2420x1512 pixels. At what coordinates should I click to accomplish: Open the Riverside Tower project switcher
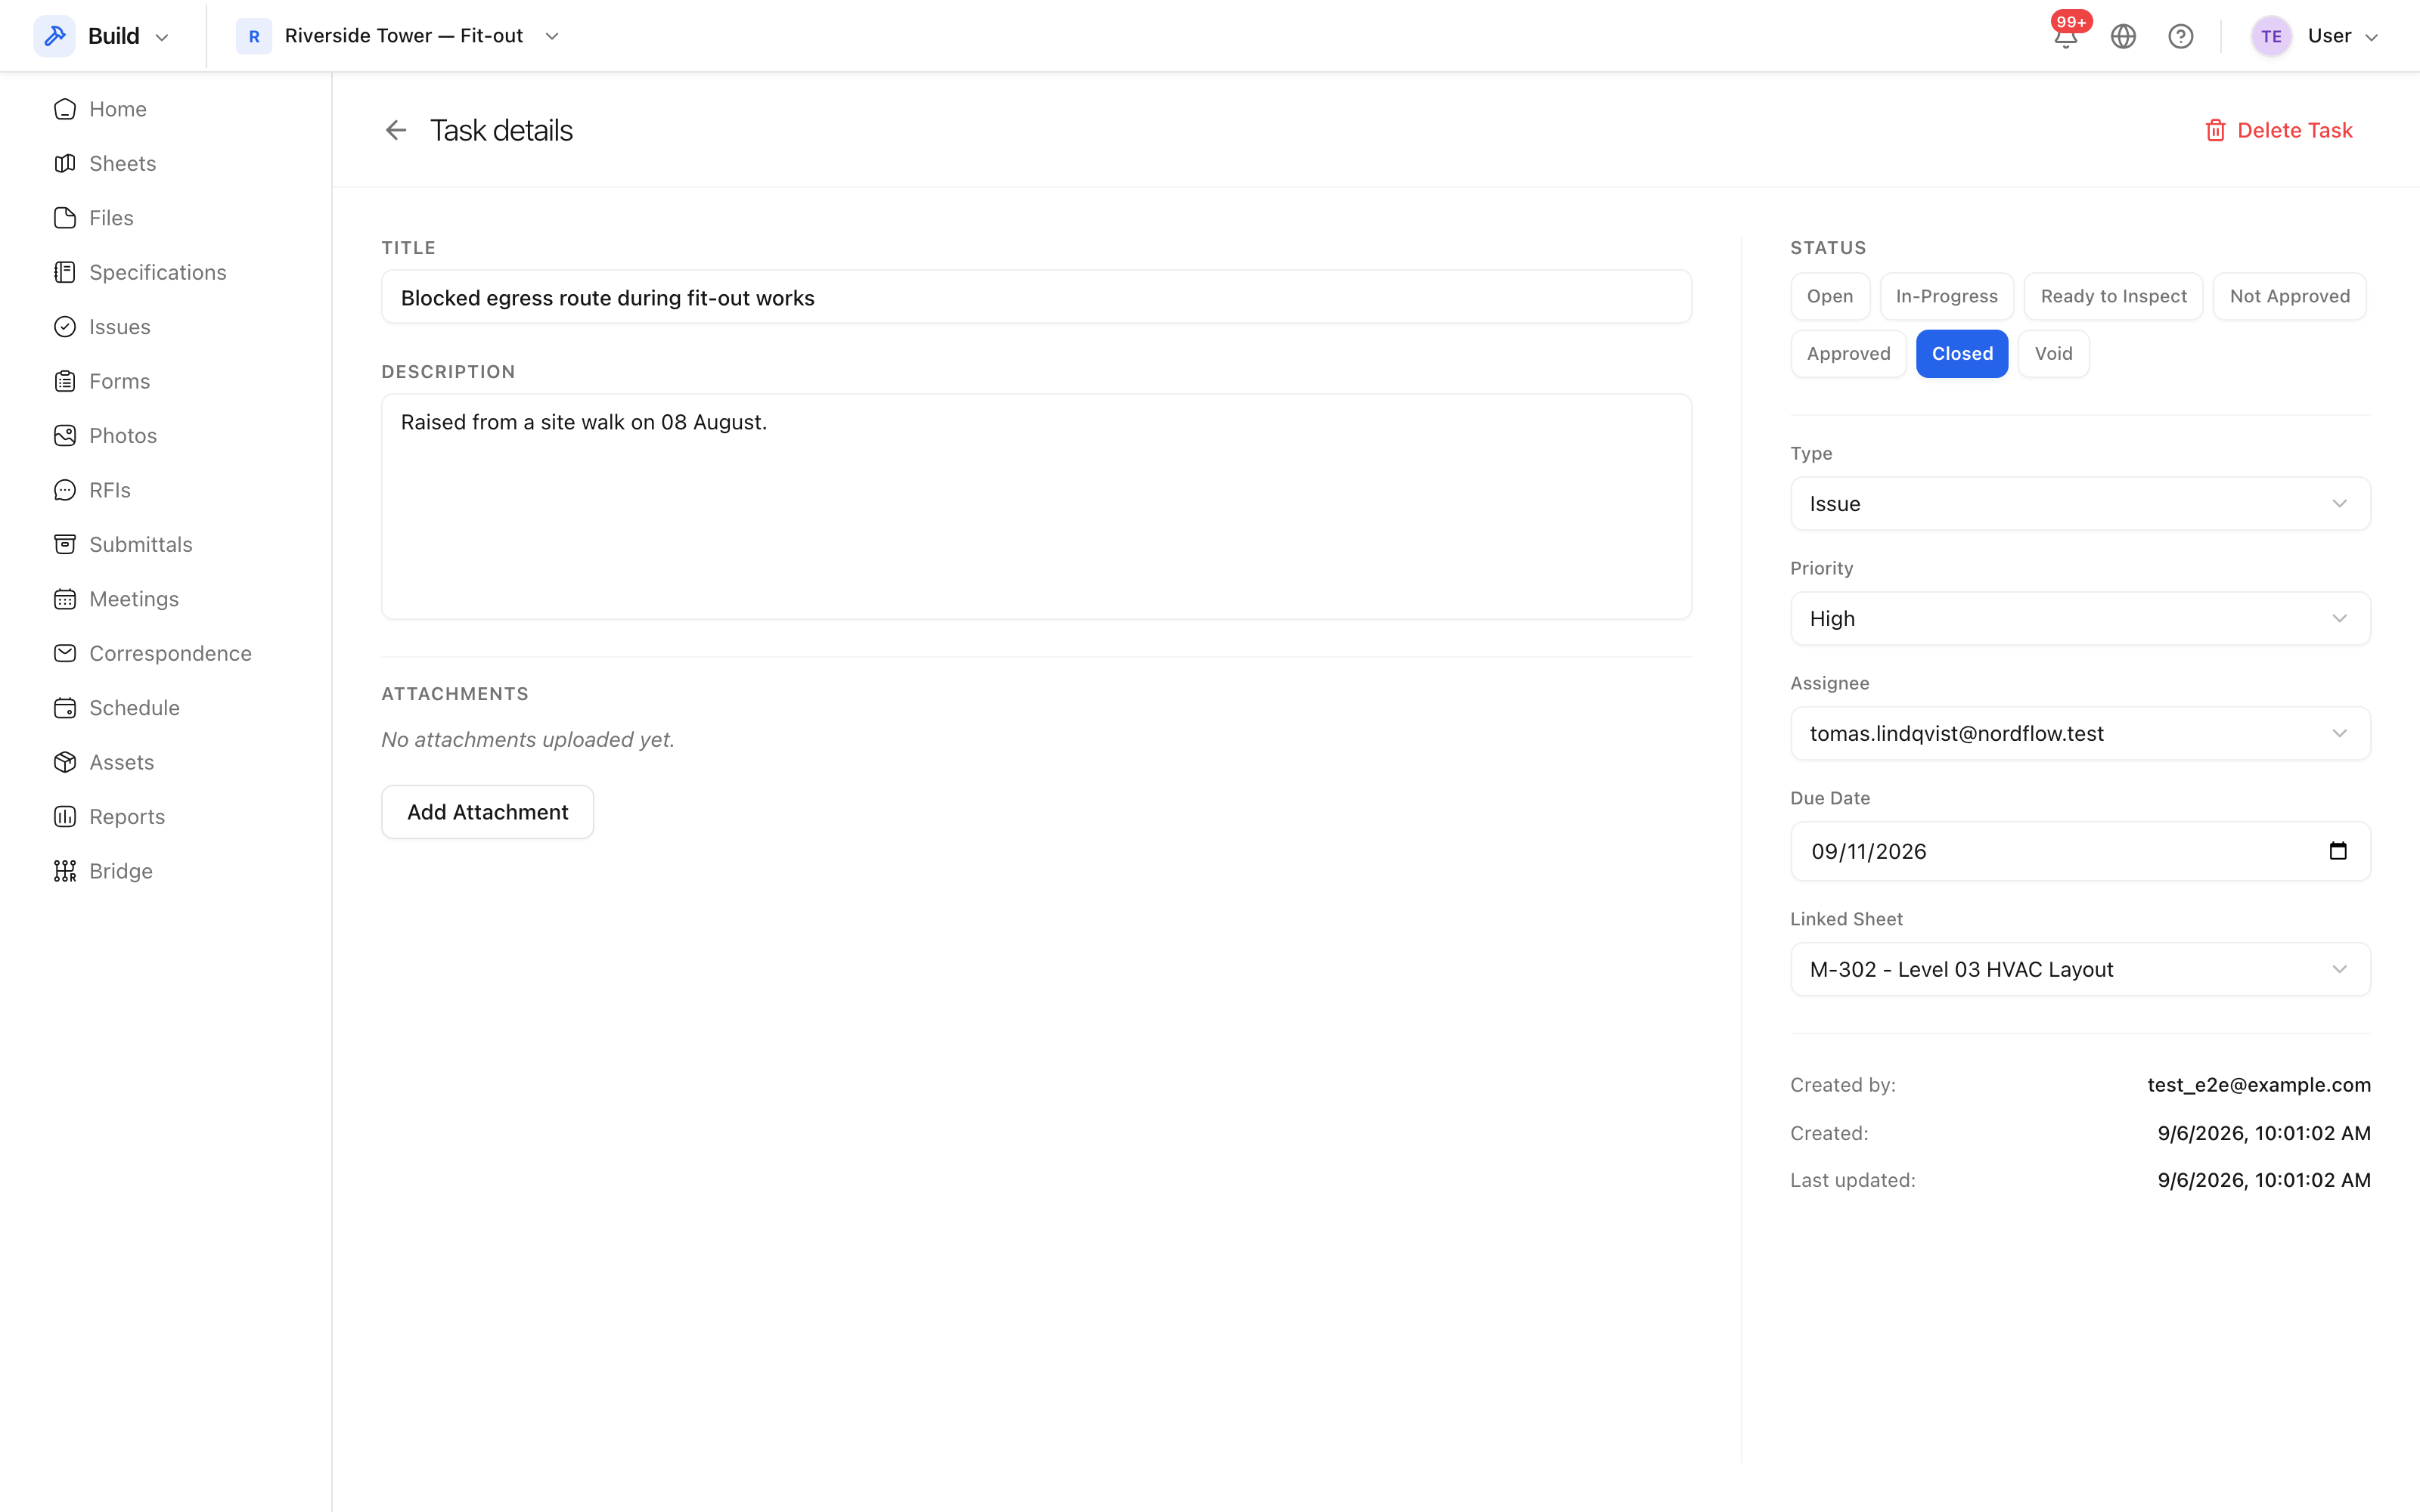point(399,36)
